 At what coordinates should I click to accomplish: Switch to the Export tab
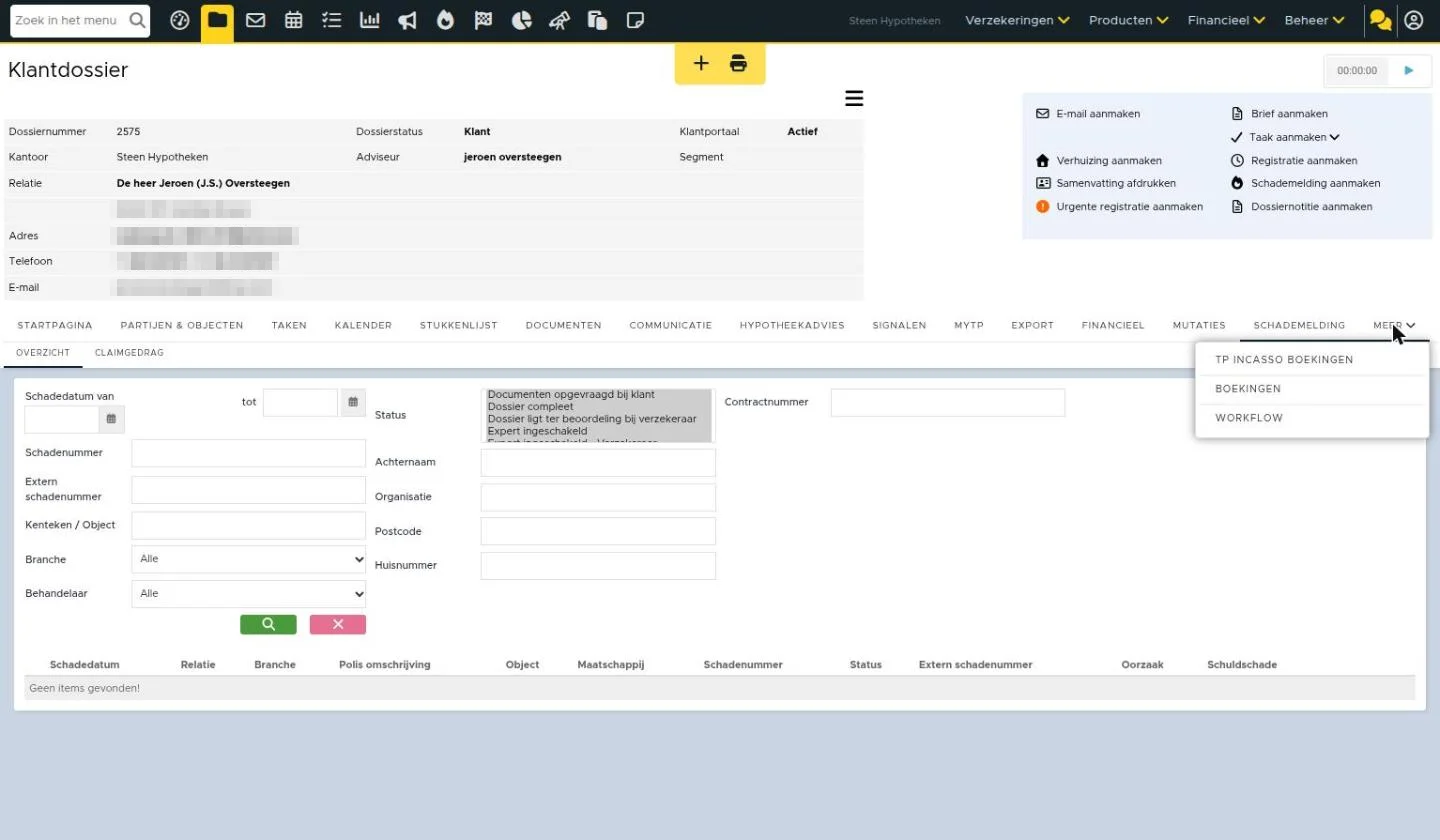[x=1032, y=325]
